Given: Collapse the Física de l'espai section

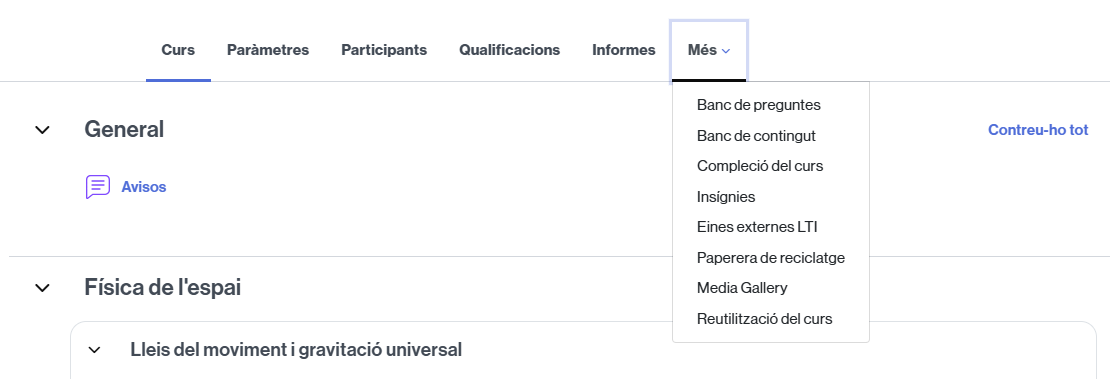Looking at the screenshot, I should tap(42, 288).
